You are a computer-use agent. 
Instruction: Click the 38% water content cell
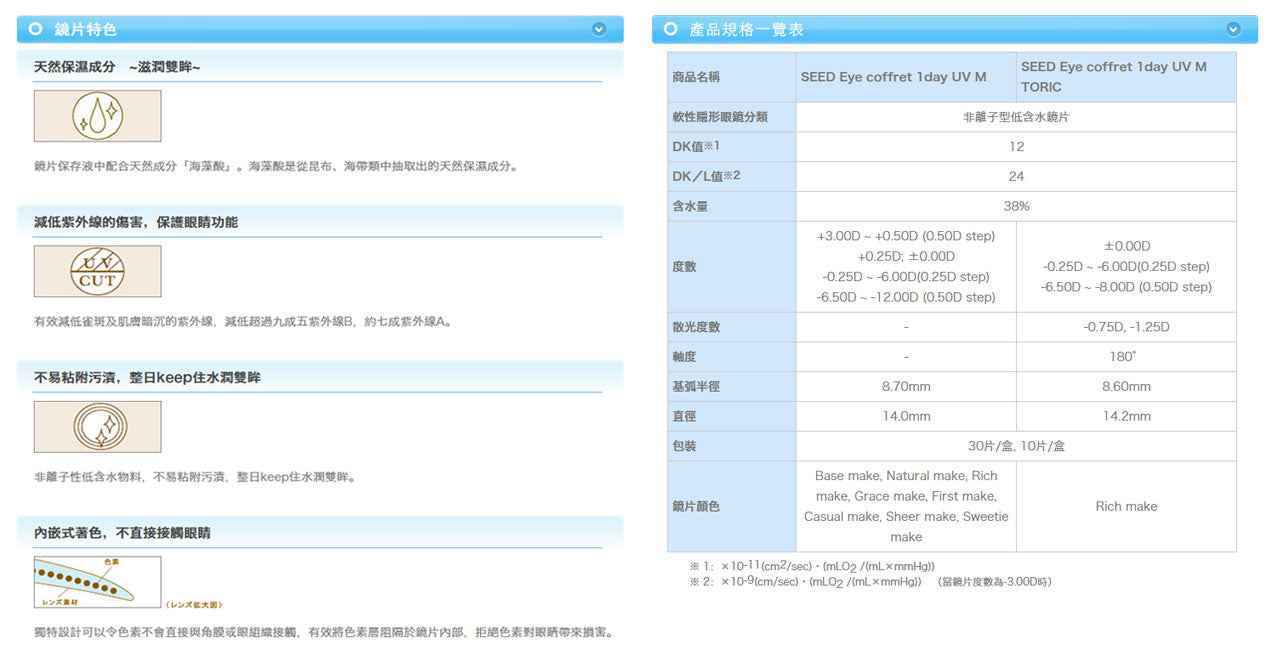[x=1016, y=206]
